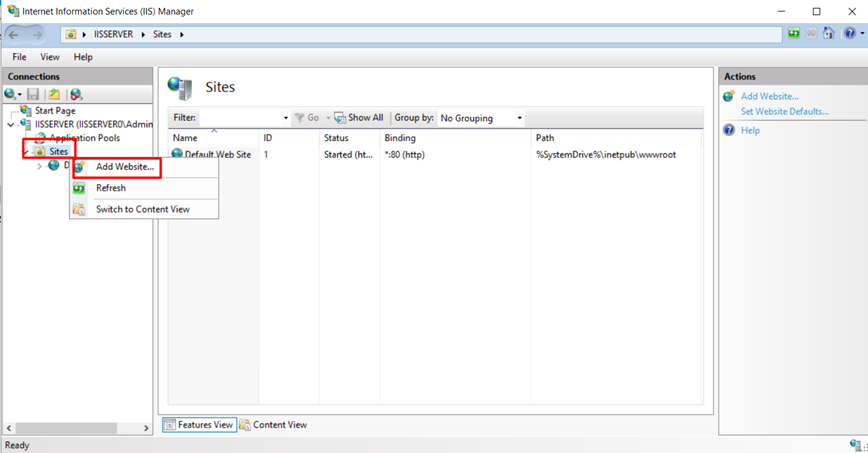This screenshot has width=868, height=453.
Task: Switch to the Features View tab
Action: click(x=199, y=425)
